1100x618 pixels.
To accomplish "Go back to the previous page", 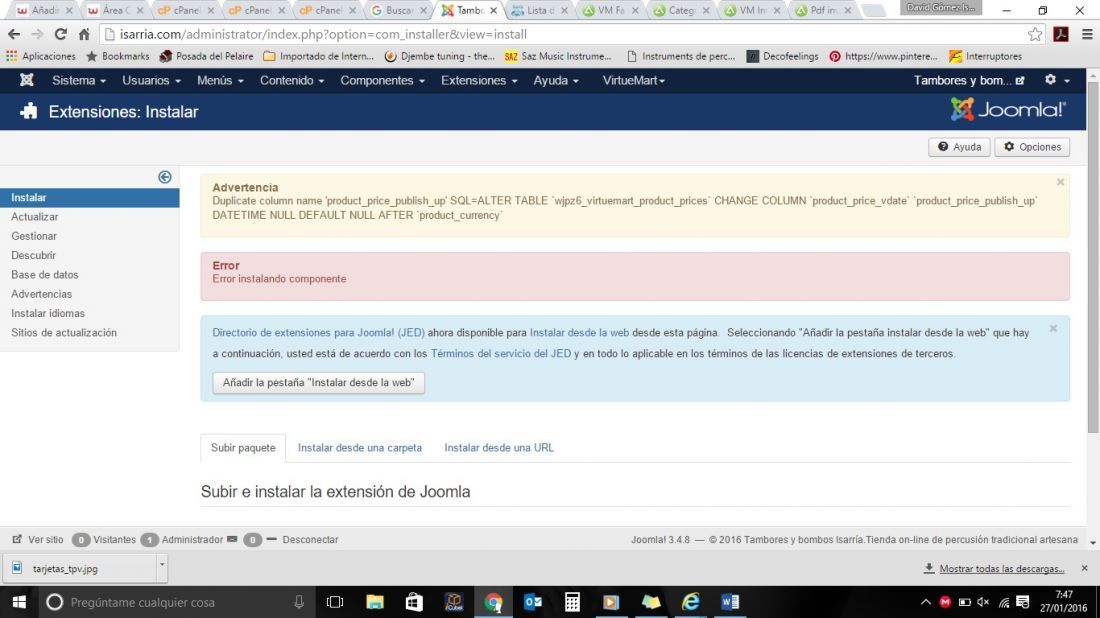I will pos(14,34).
